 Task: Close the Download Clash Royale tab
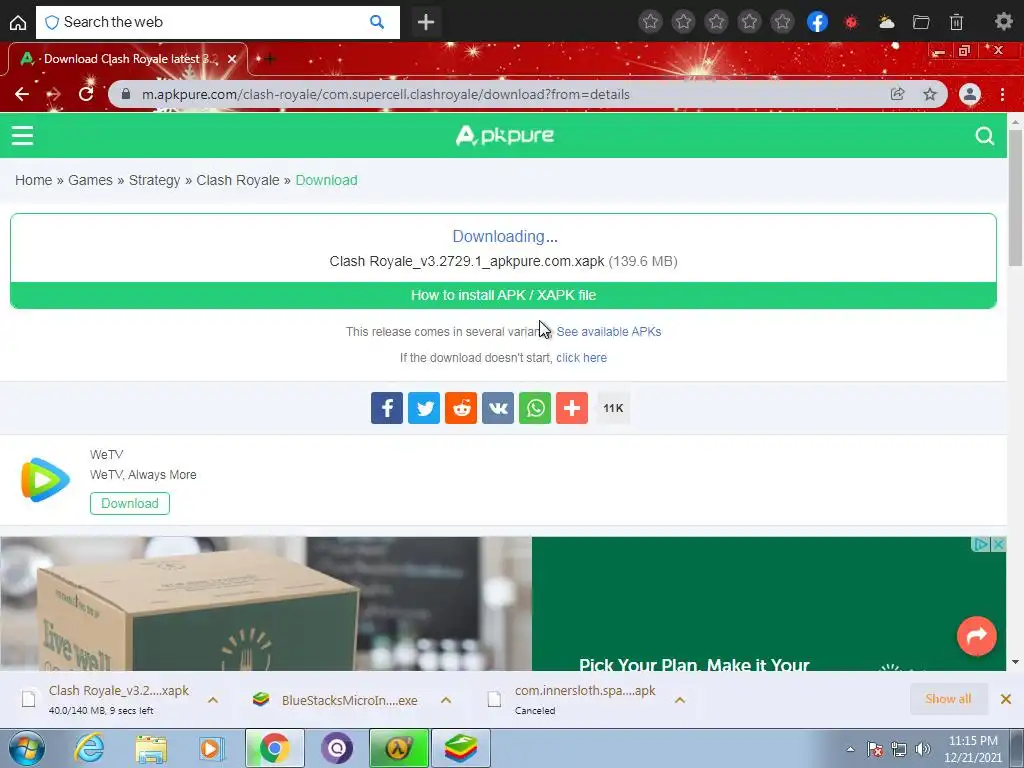(x=232, y=59)
